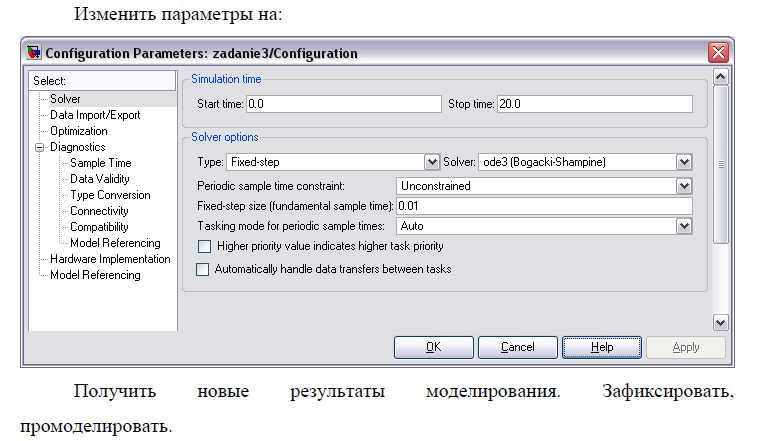
Task: Select Data Import/Export in the tree
Action: [x=95, y=115]
